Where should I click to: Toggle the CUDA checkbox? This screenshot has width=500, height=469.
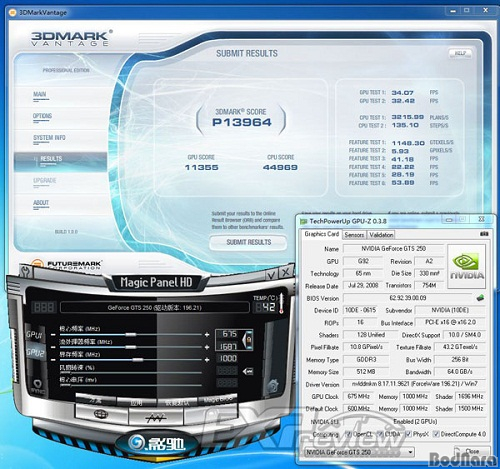click(x=380, y=434)
